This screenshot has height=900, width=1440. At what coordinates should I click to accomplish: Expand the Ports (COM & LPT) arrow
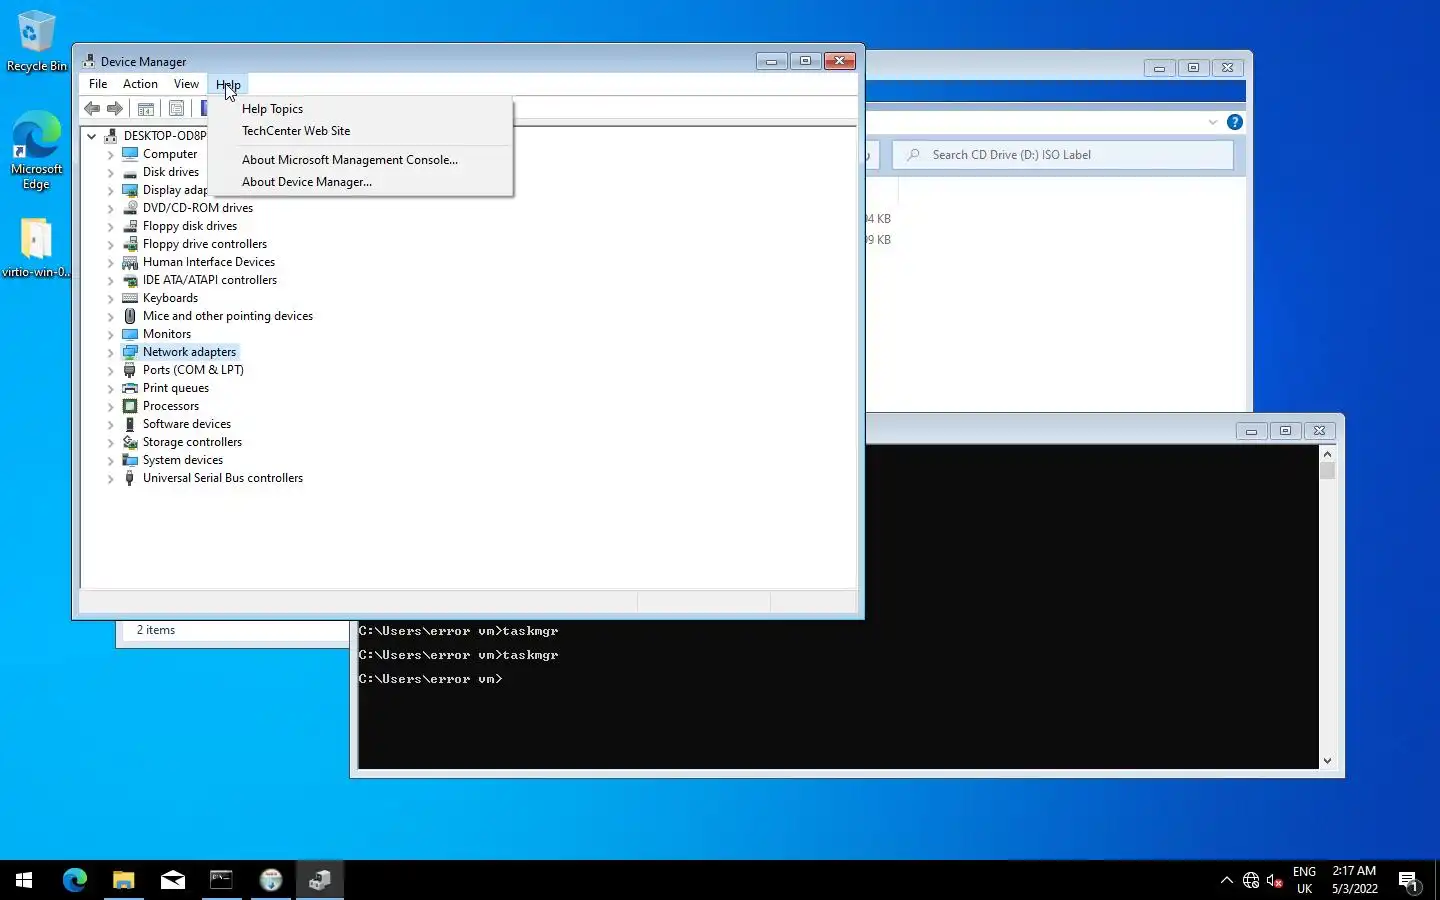click(110, 370)
